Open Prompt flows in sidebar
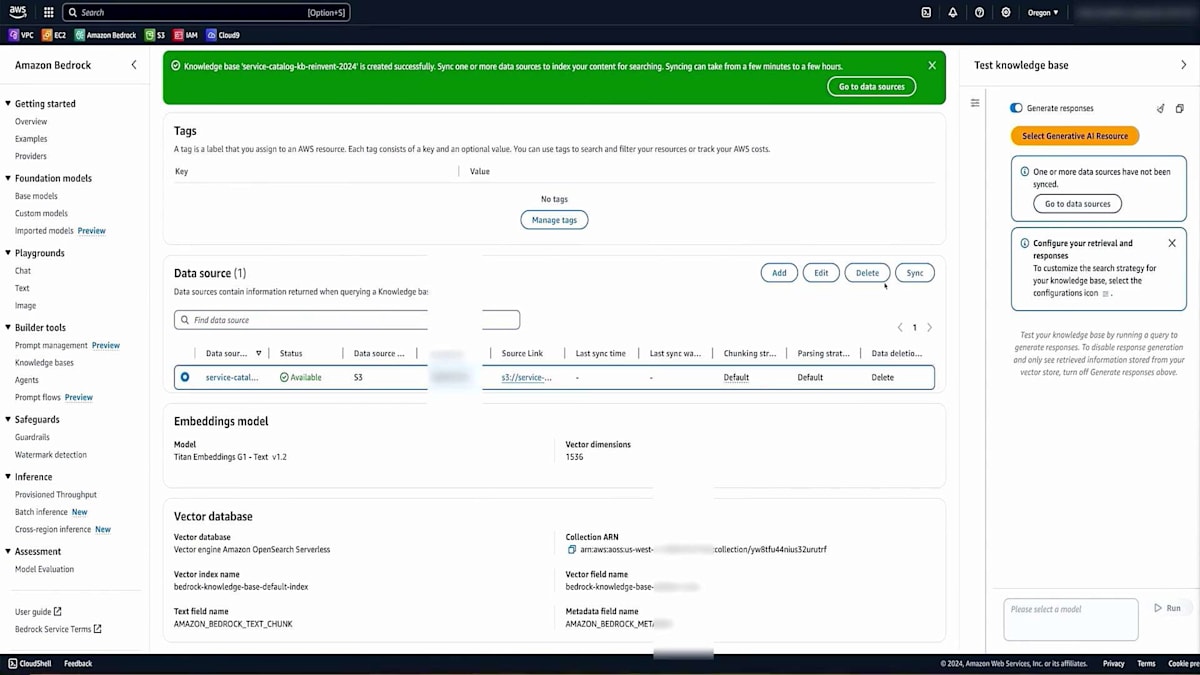 tap(38, 397)
